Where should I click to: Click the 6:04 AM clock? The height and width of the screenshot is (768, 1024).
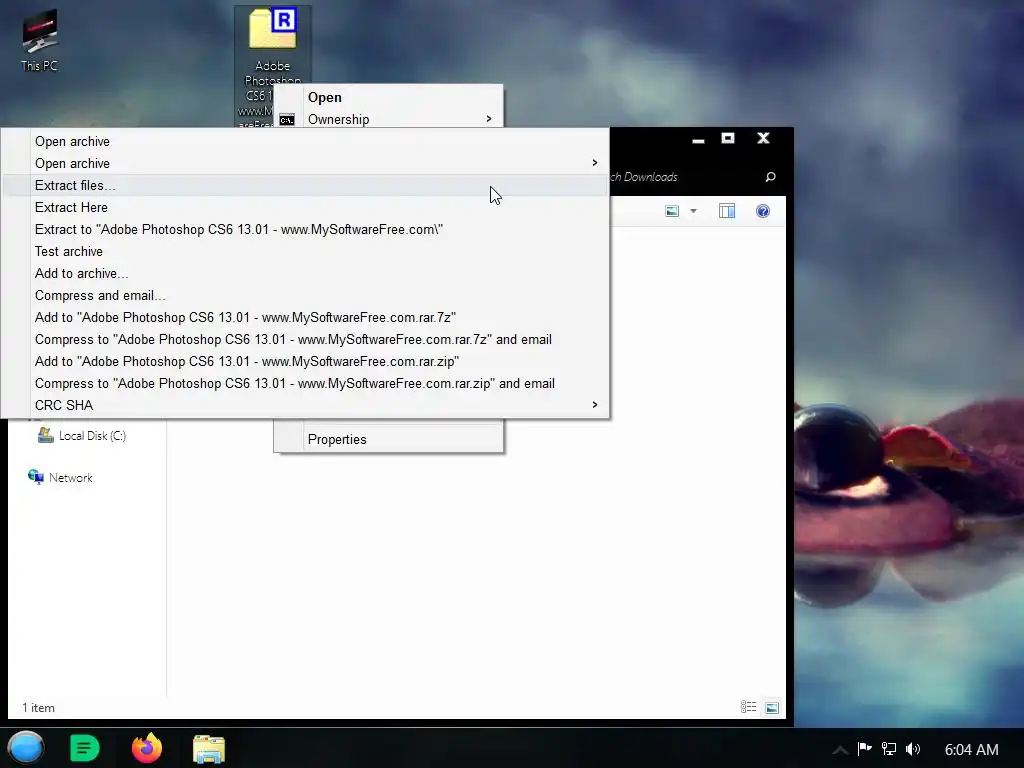tap(971, 749)
